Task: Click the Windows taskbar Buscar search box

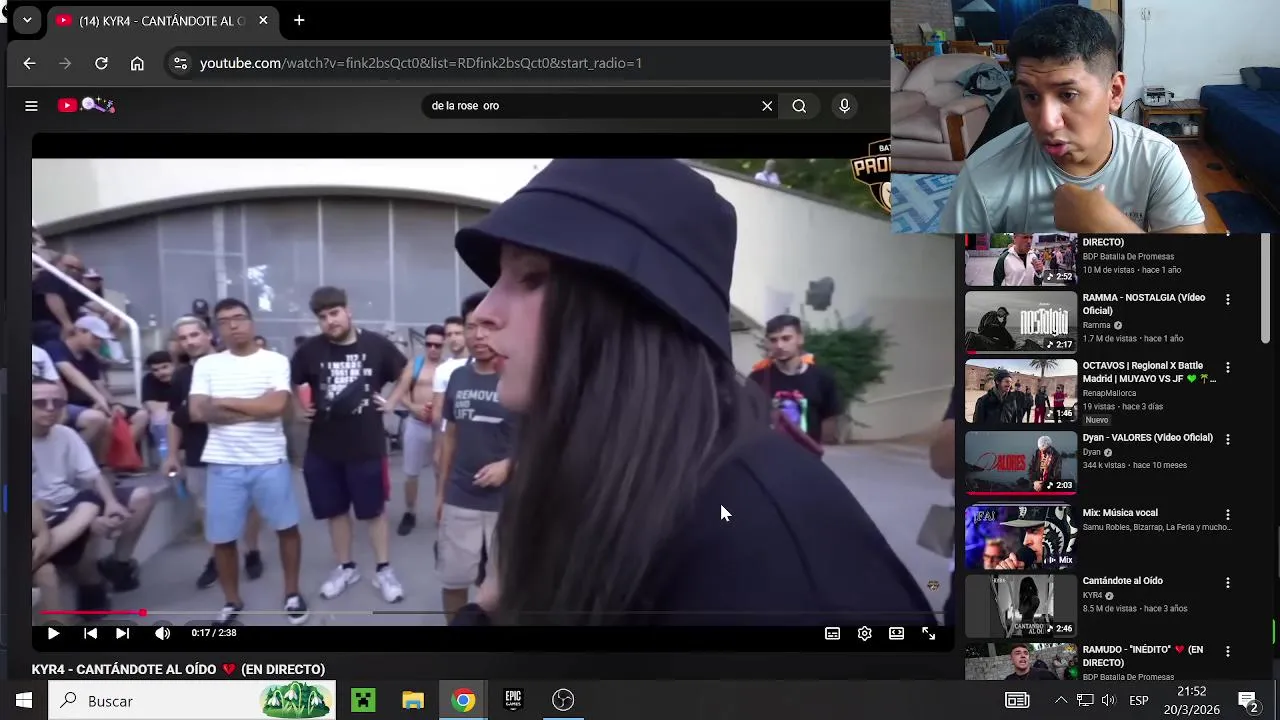Action: pyautogui.click(x=190, y=700)
